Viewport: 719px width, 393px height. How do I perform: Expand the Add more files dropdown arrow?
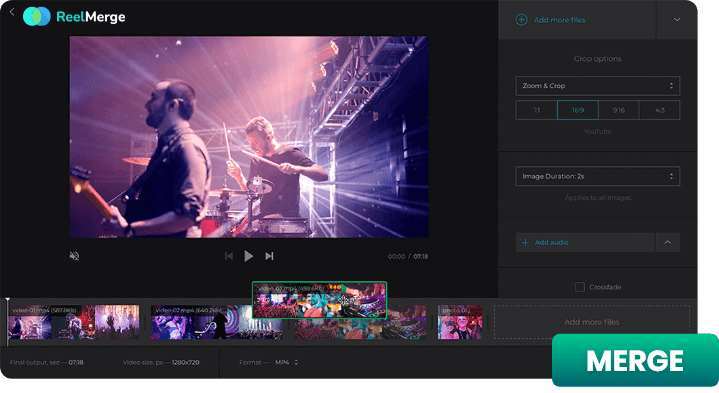tap(677, 20)
